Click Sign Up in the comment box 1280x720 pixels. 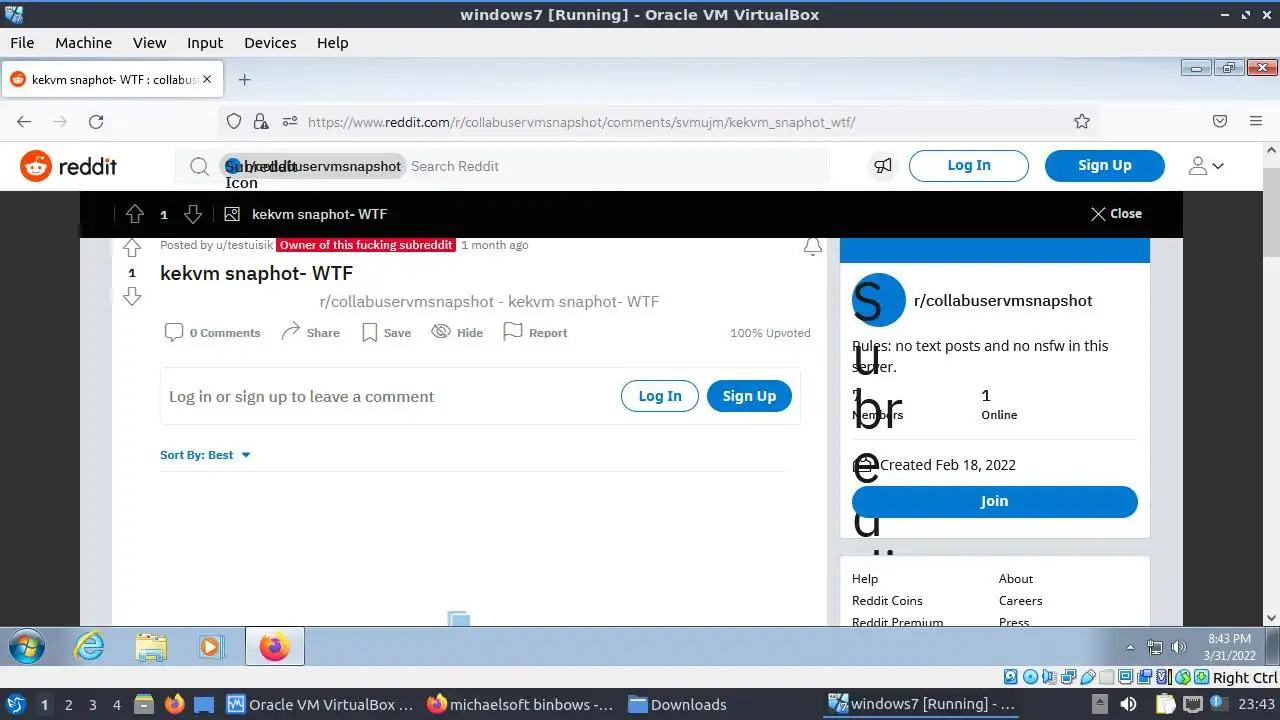pyautogui.click(x=749, y=396)
